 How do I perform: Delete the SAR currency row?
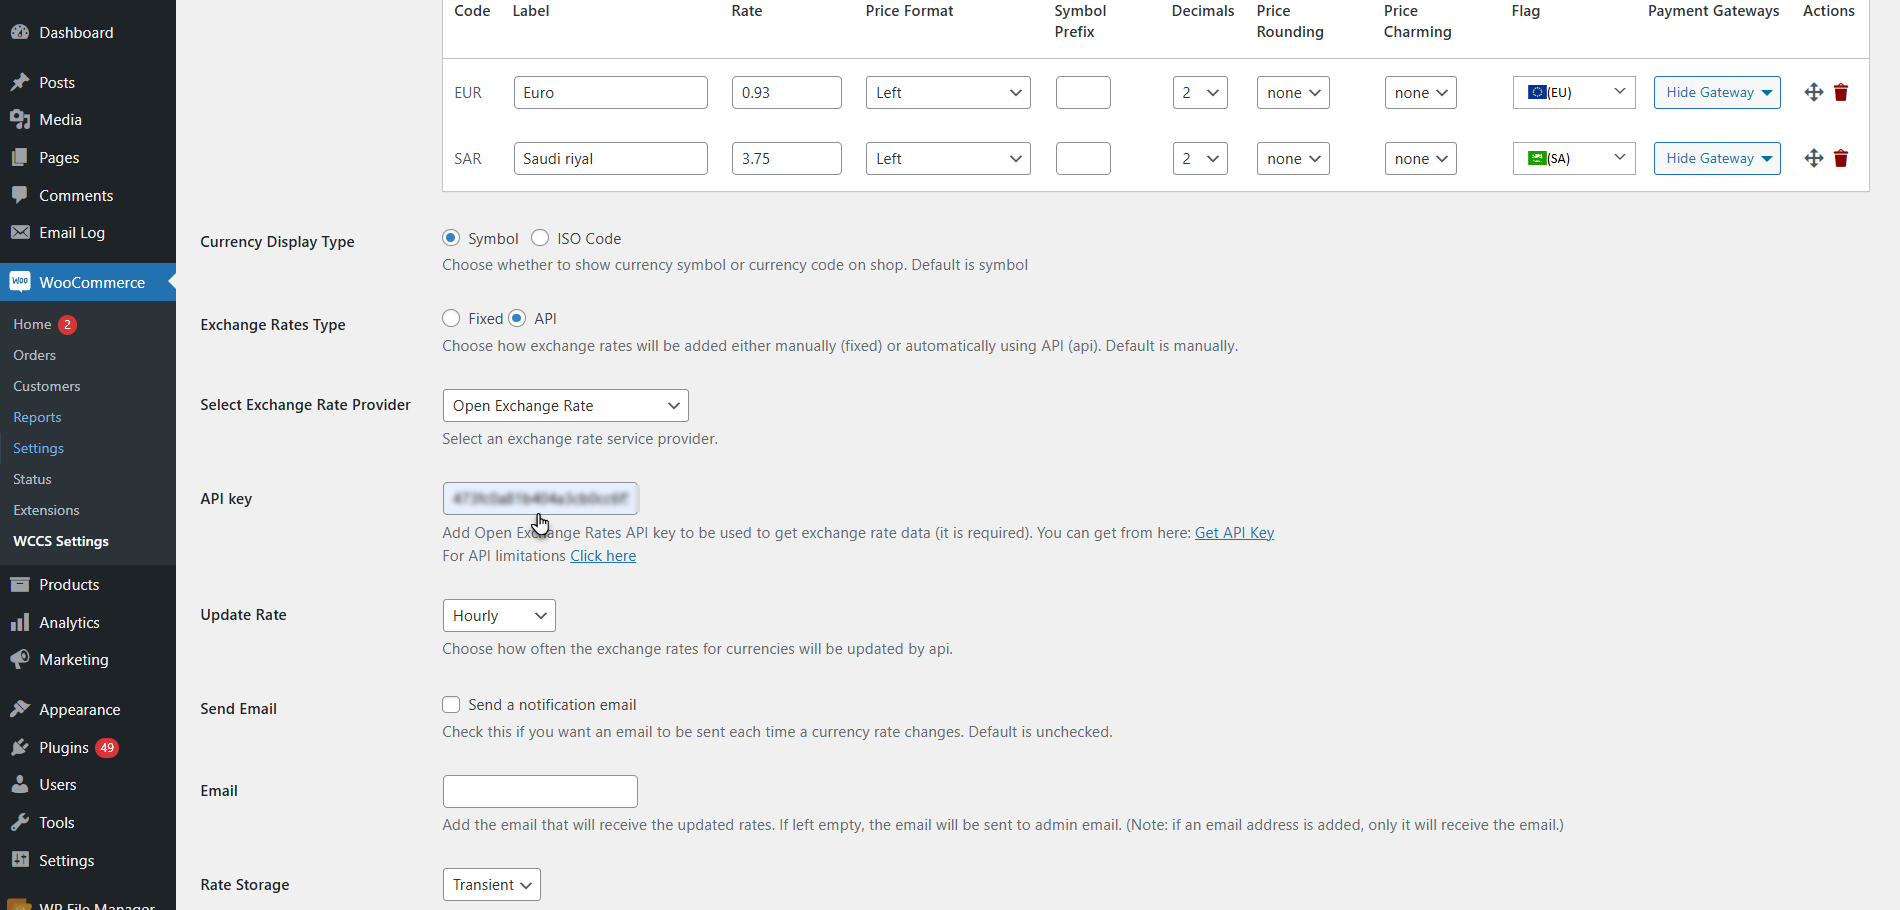[1841, 158]
